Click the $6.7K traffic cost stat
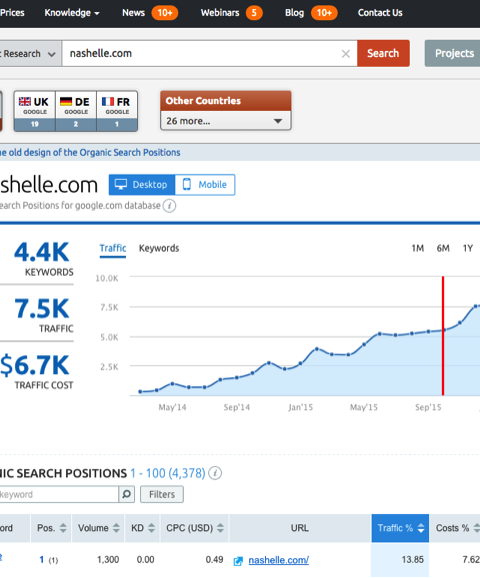 click(x=35, y=366)
